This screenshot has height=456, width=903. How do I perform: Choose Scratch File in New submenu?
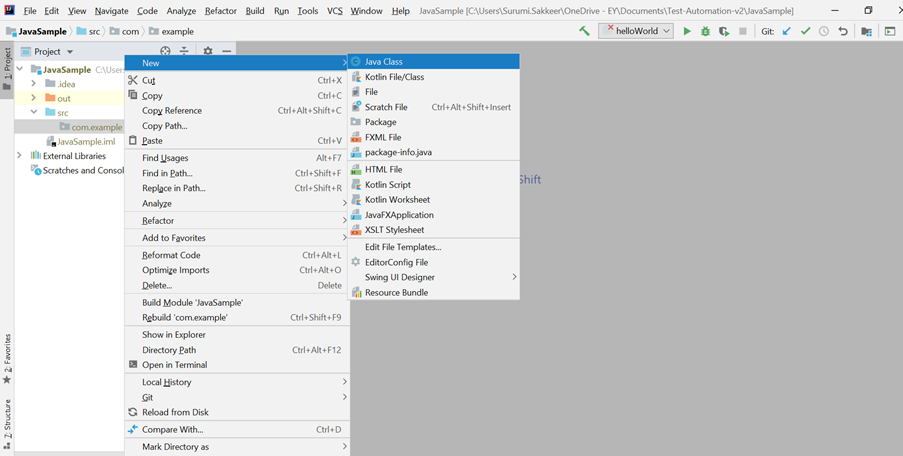(434, 107)
